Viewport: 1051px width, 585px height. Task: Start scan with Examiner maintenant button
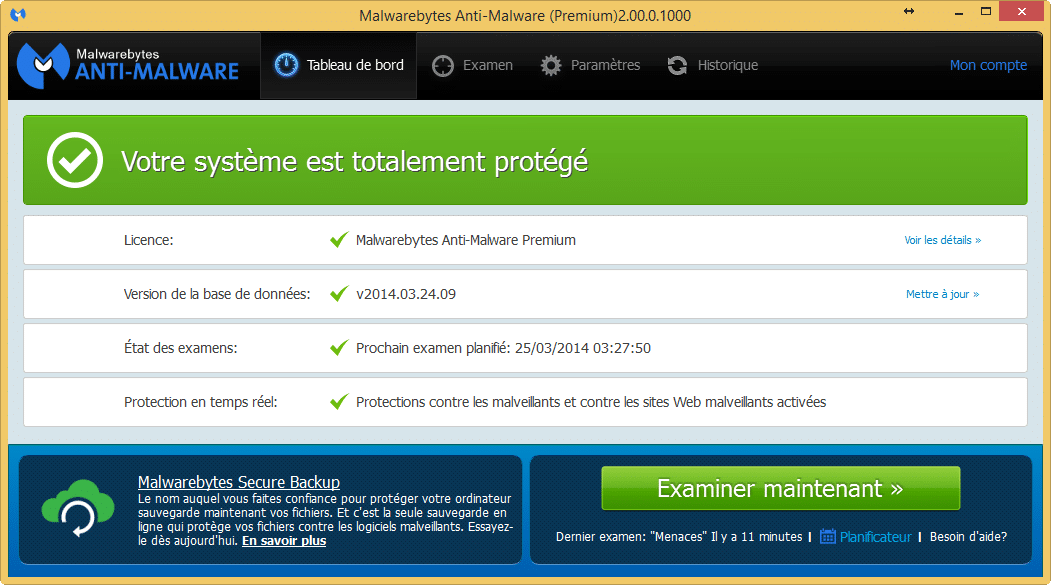[781, 489]
